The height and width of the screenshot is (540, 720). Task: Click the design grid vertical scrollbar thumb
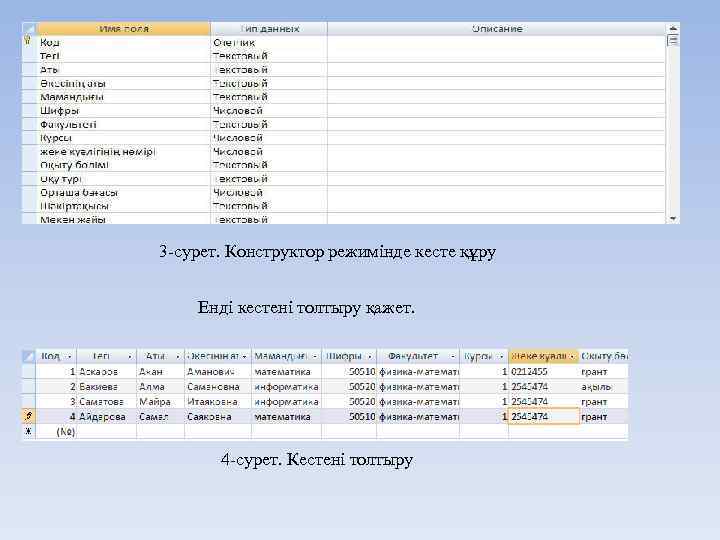(x=673, y=40)
